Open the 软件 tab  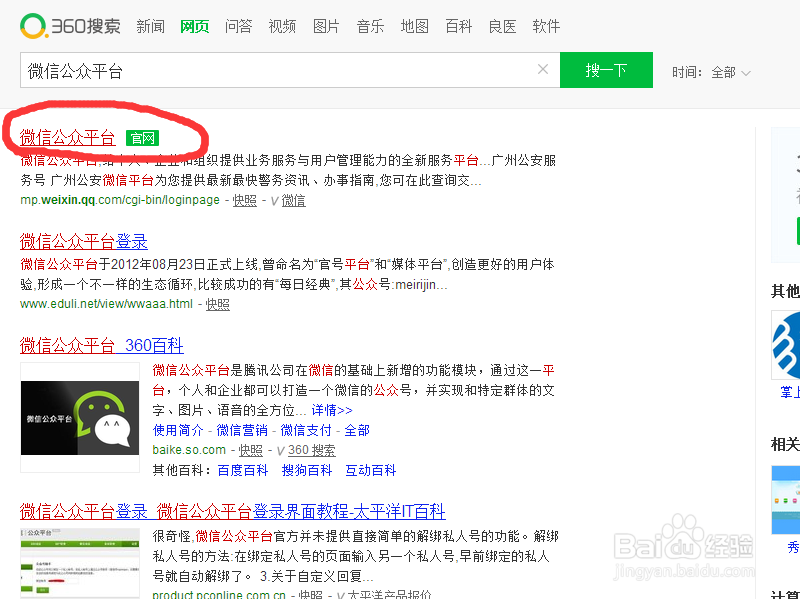546,27
